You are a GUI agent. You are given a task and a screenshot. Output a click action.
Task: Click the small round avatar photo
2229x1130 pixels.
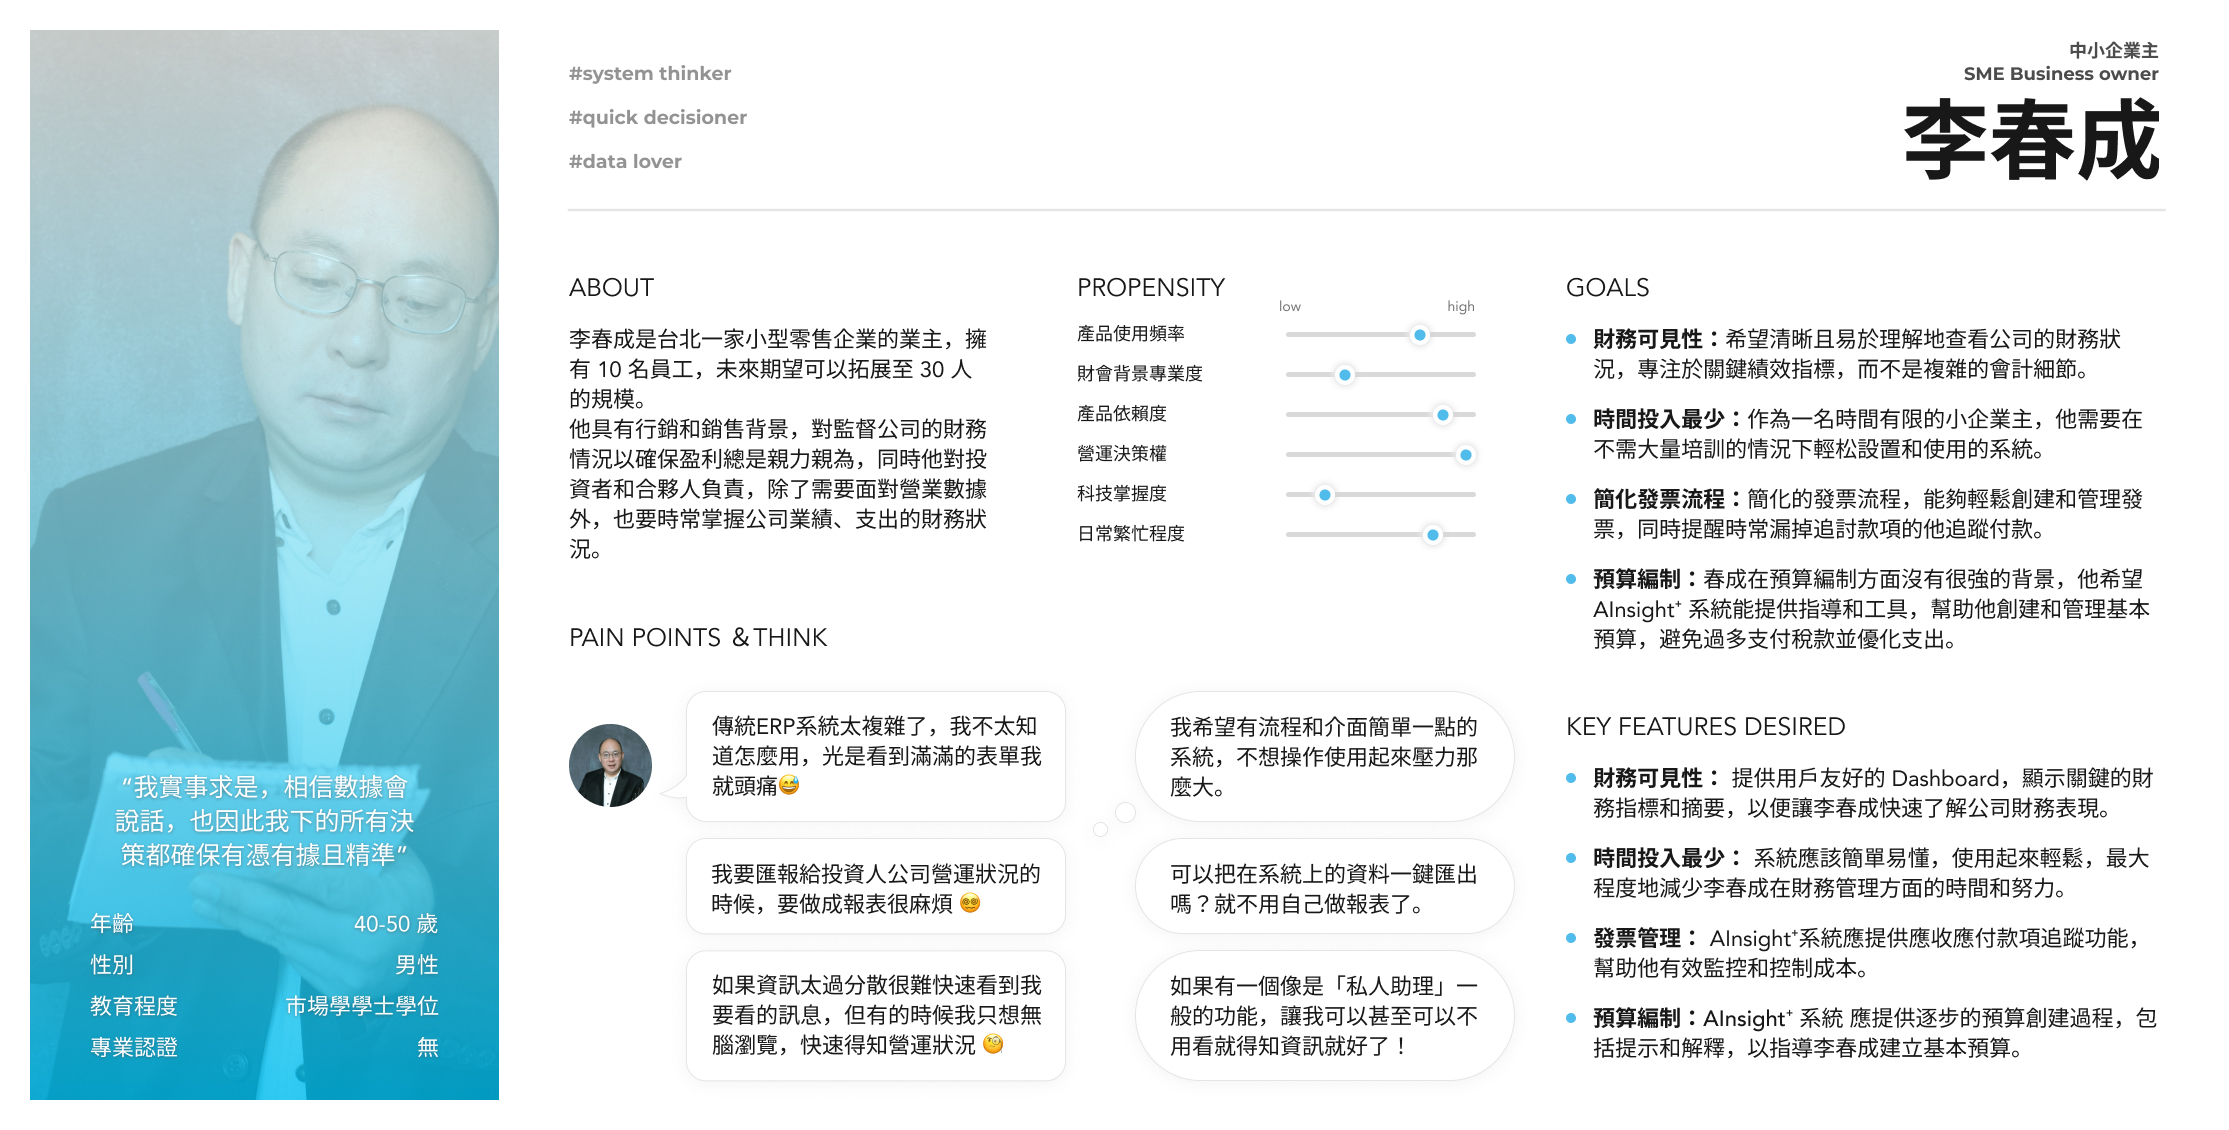coord(610,766)
